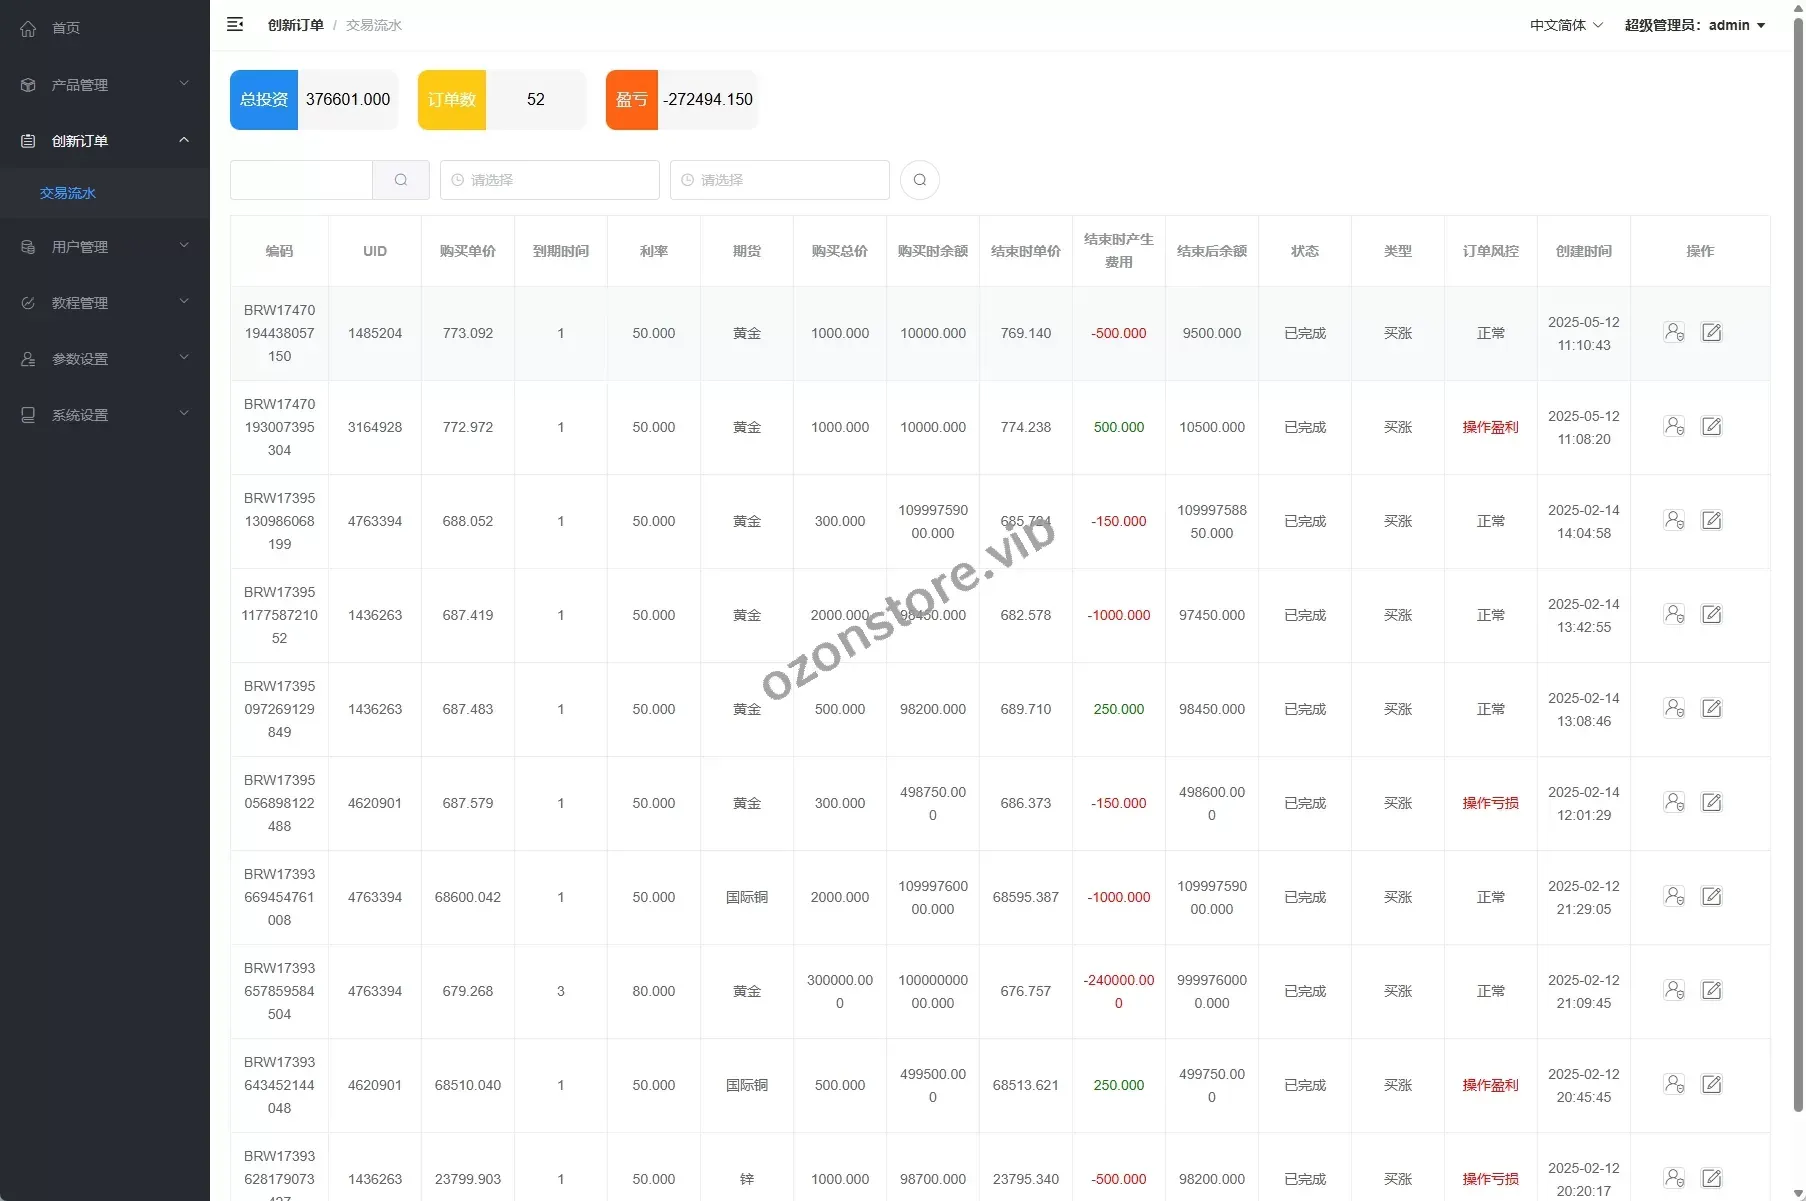
Task: Open the admin account dropdown
Action: tap(1694, 25)
